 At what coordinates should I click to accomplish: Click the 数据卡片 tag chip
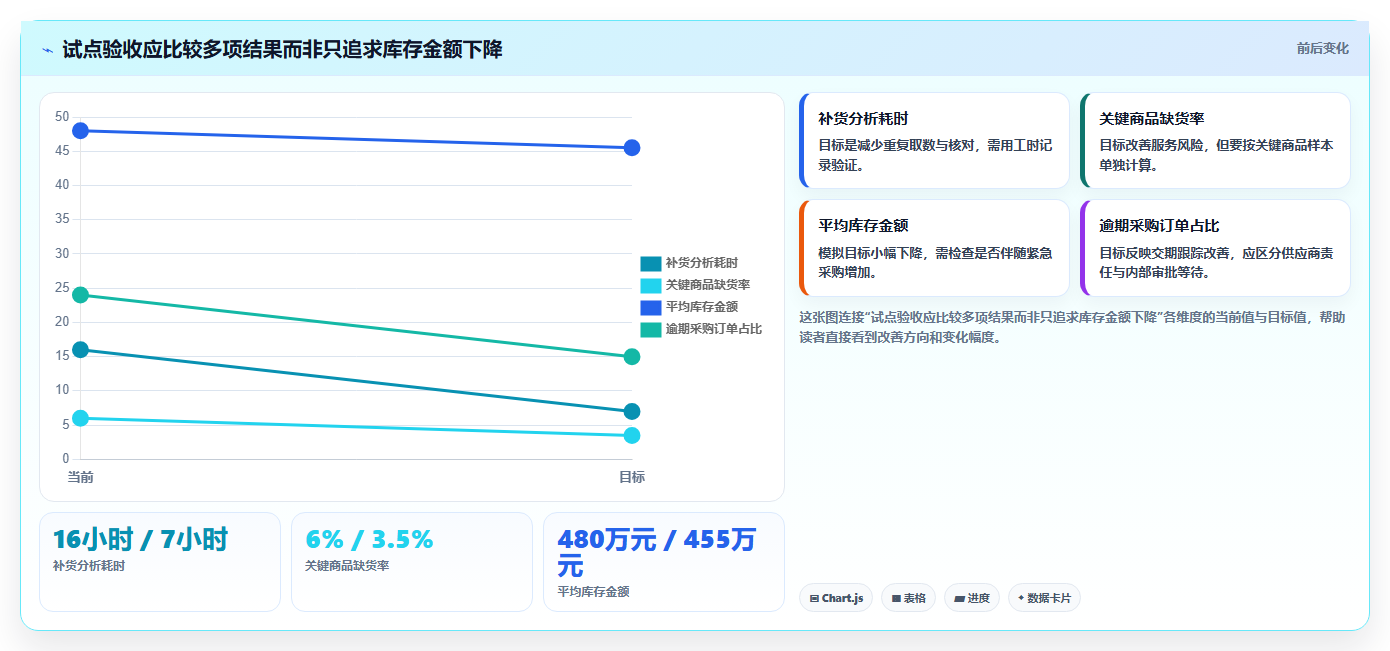click(x=1044, y=598)
